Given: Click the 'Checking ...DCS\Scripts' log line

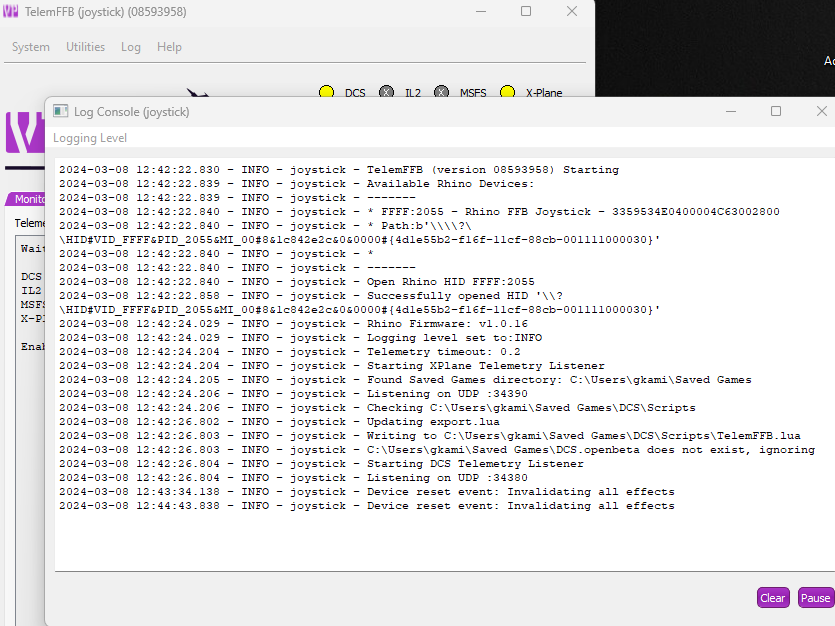Looking at the screenshot, I should pyautogui.click(x=377, y=408).
